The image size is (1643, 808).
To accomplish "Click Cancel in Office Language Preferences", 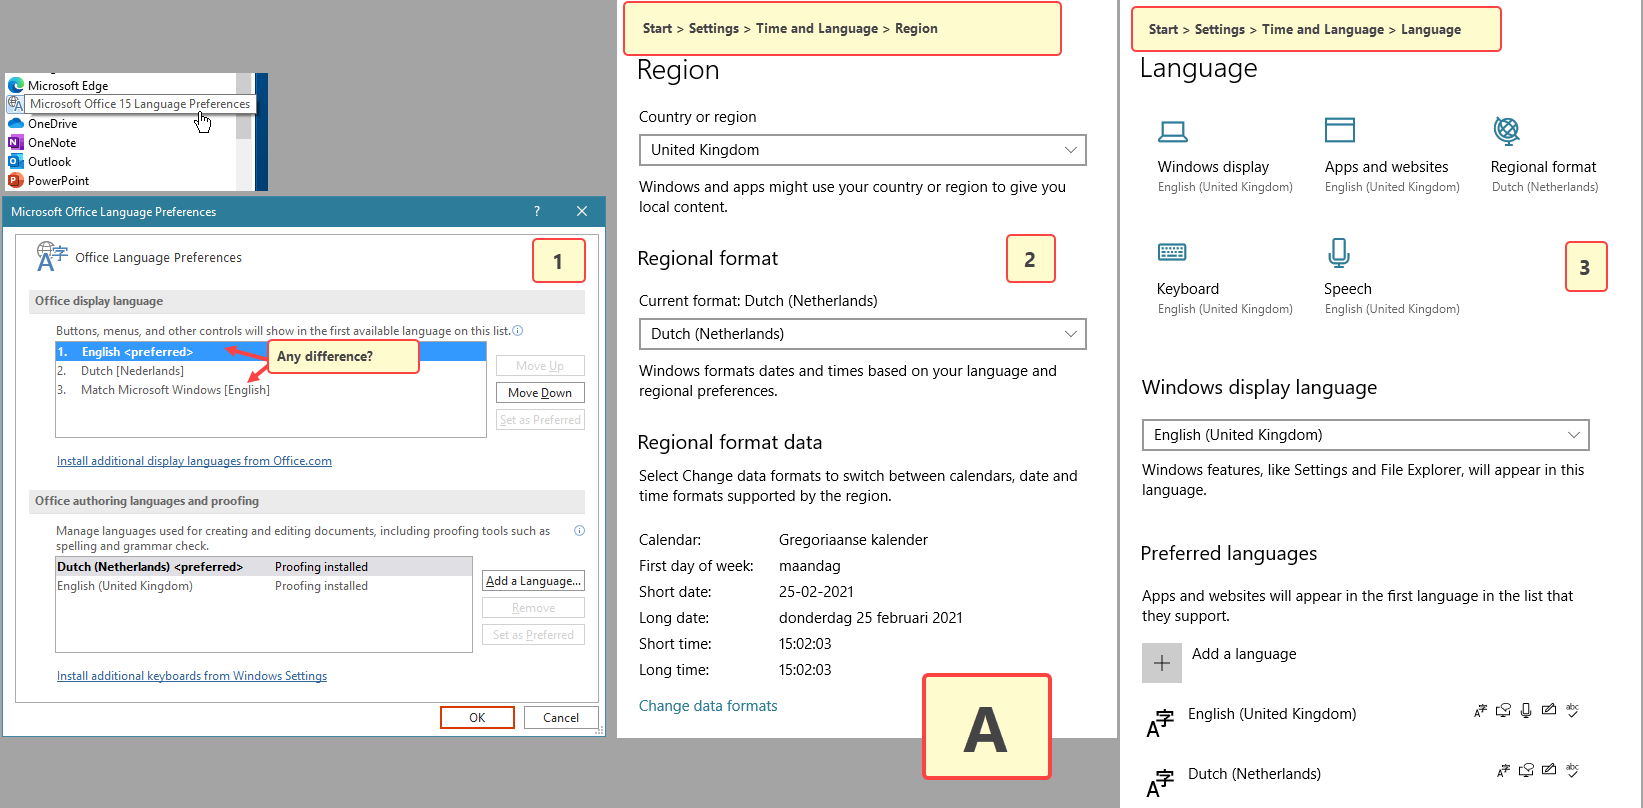I will pyautogui.click(x=561, y=718).
